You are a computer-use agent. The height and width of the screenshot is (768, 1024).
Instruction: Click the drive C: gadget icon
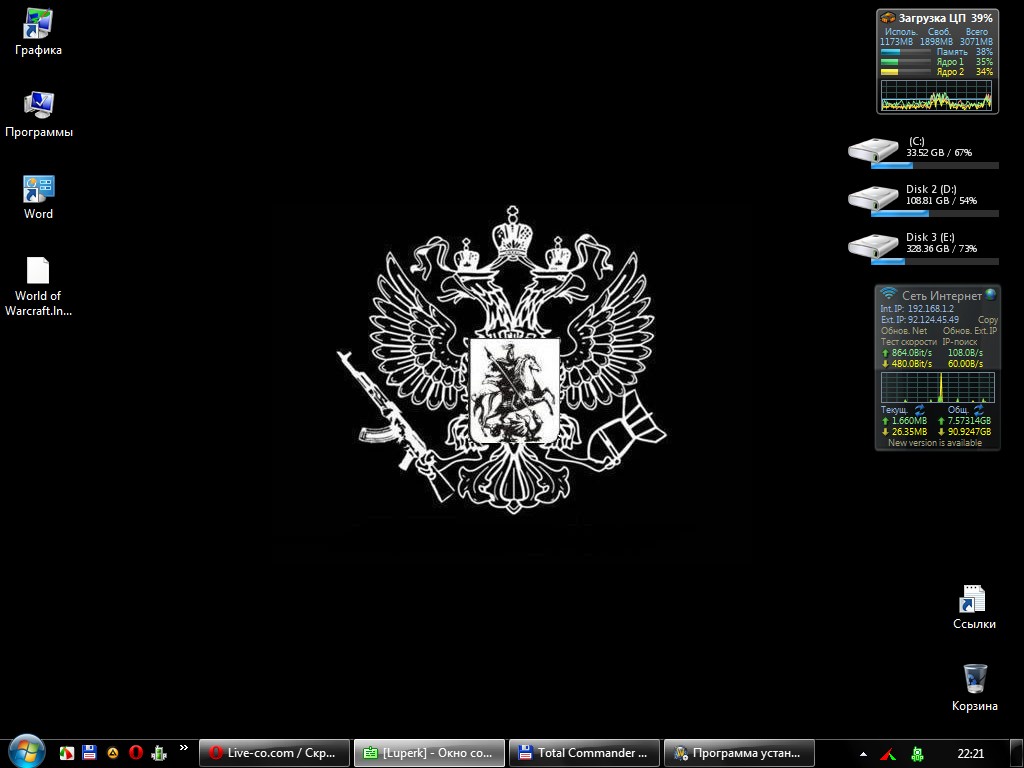click(873, 150)
